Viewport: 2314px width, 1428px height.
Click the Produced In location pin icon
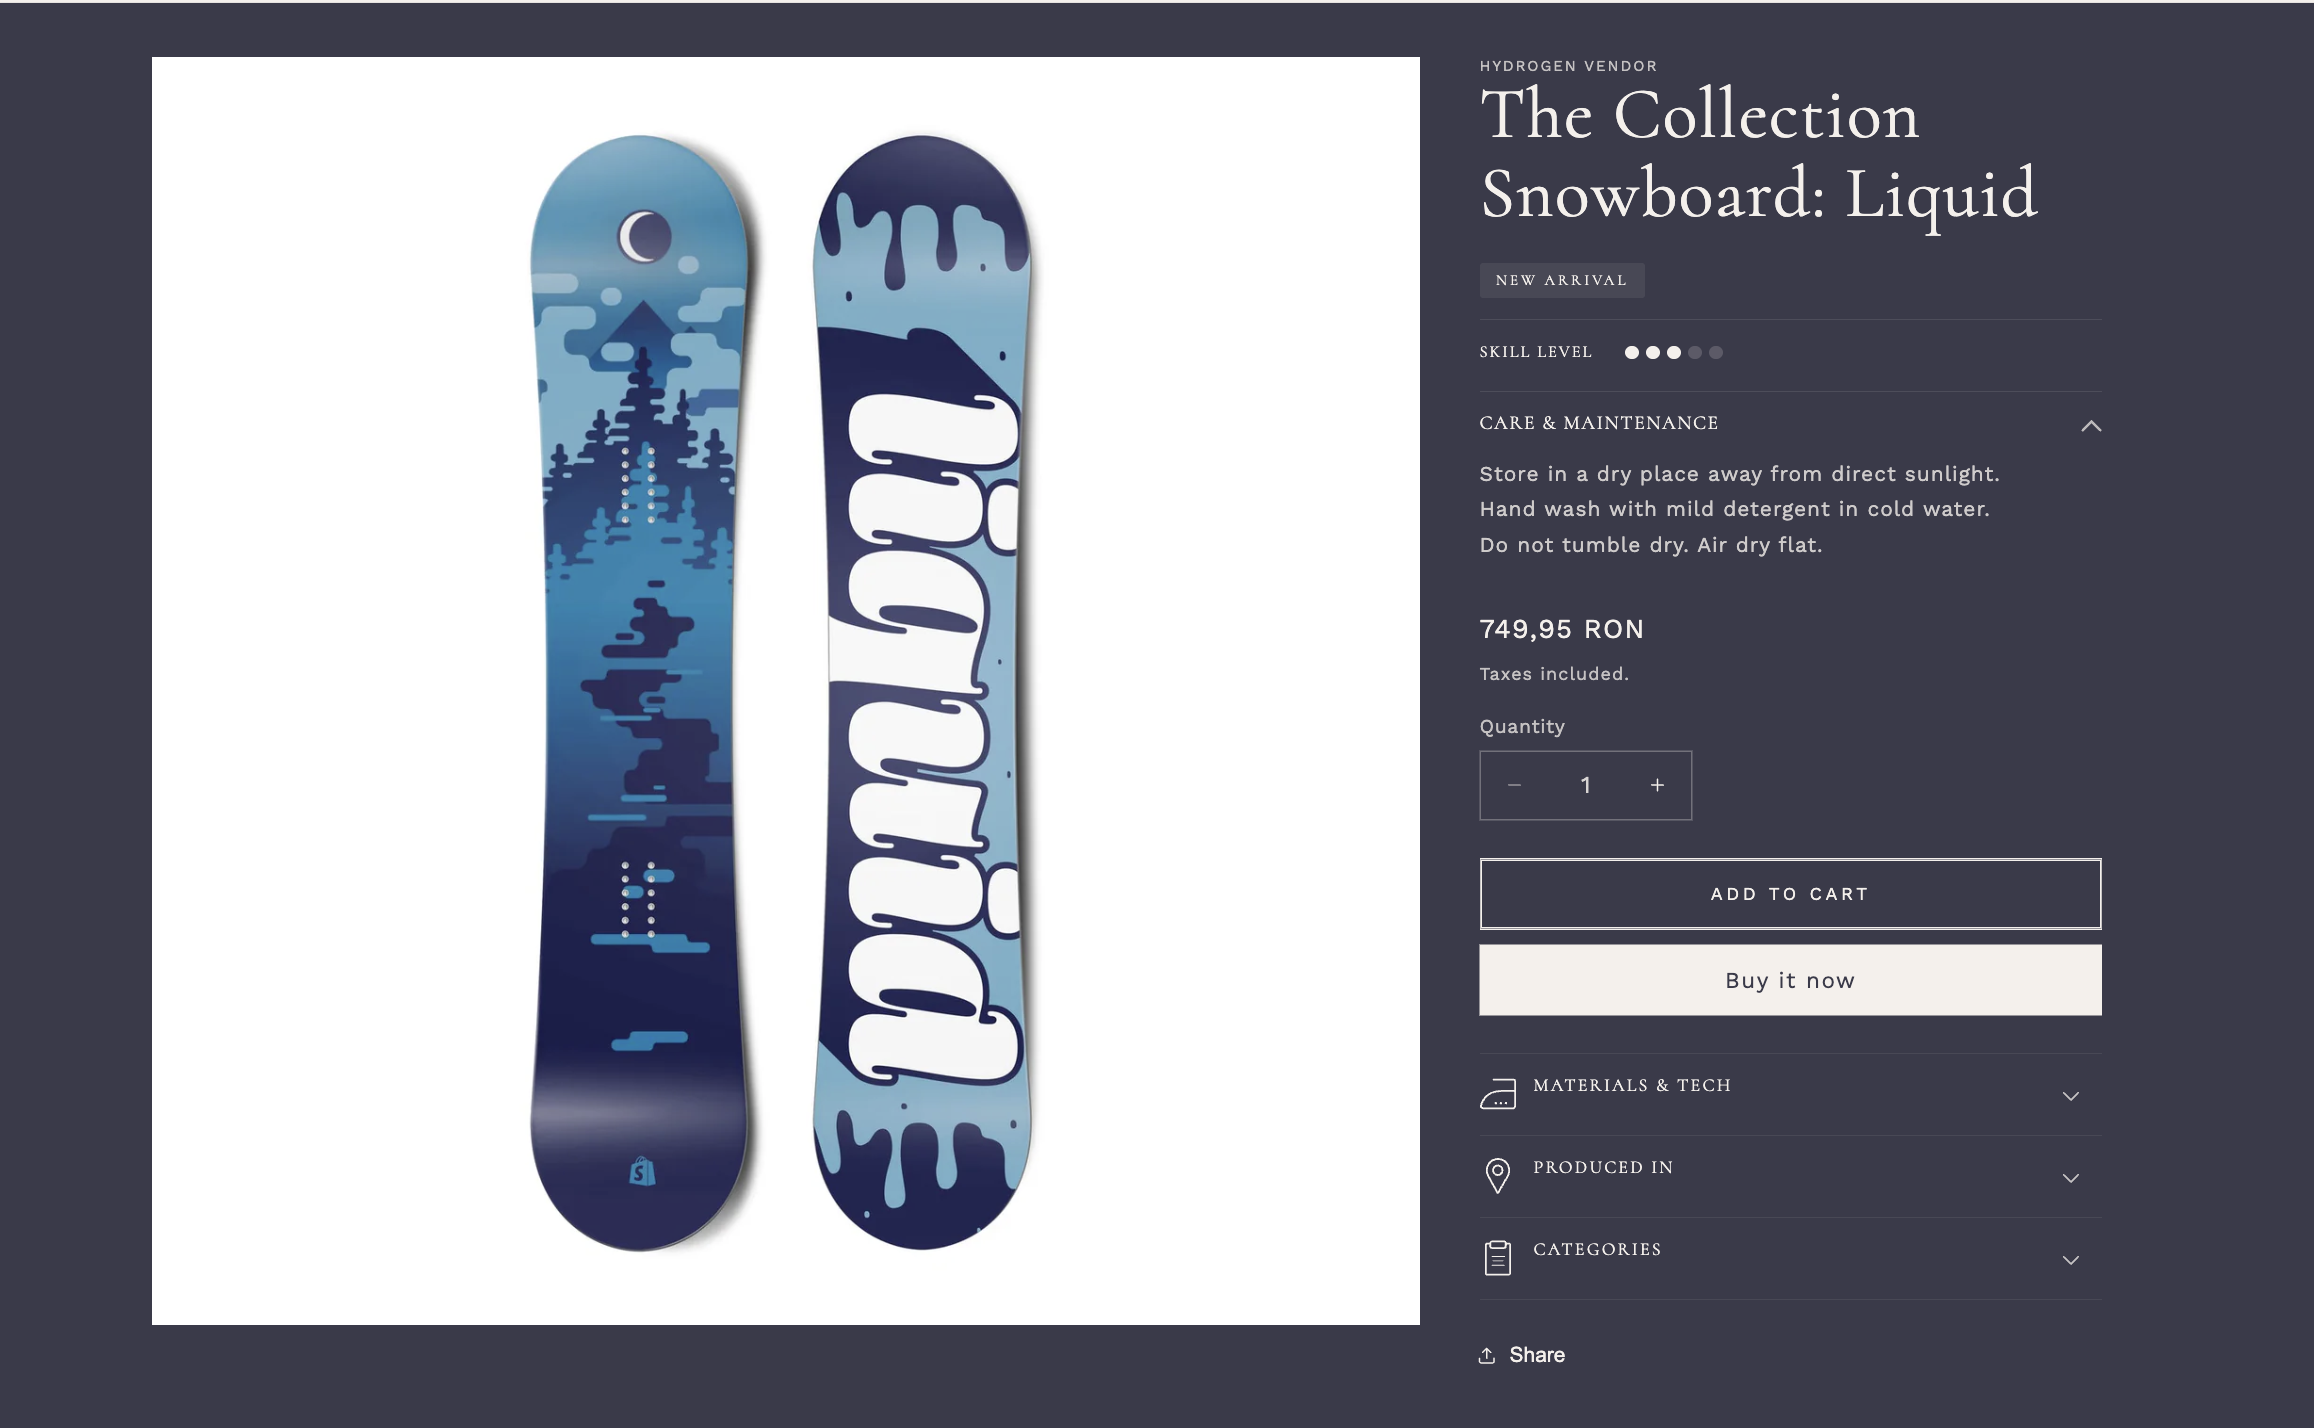[1497, 1175]
